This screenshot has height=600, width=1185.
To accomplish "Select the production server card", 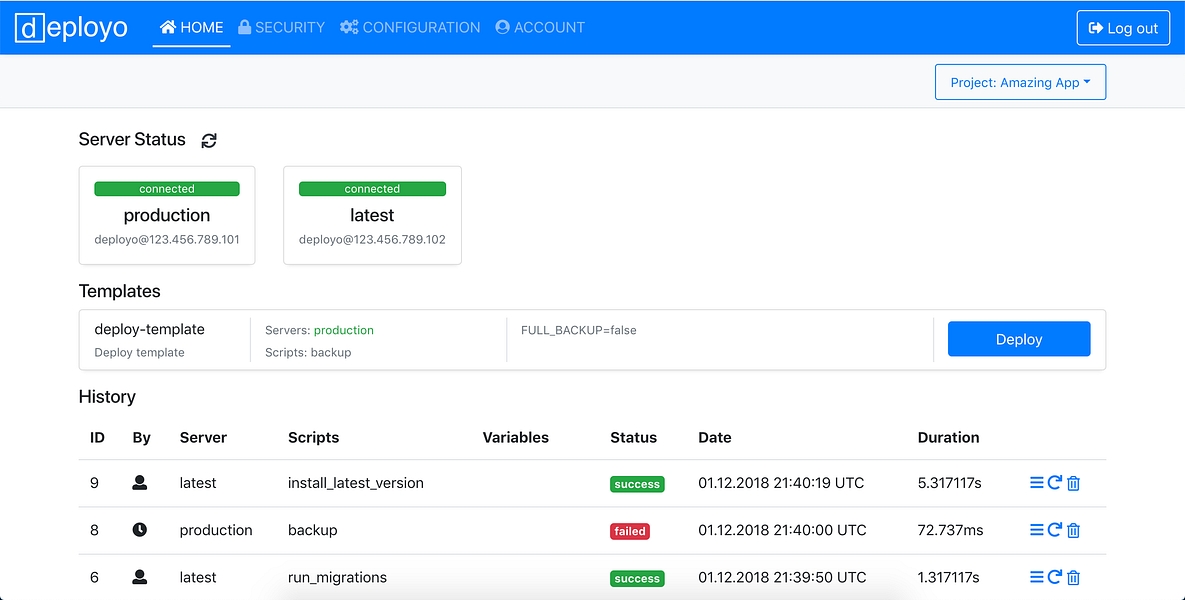I will pyautogui.click(x=167, y=215).
